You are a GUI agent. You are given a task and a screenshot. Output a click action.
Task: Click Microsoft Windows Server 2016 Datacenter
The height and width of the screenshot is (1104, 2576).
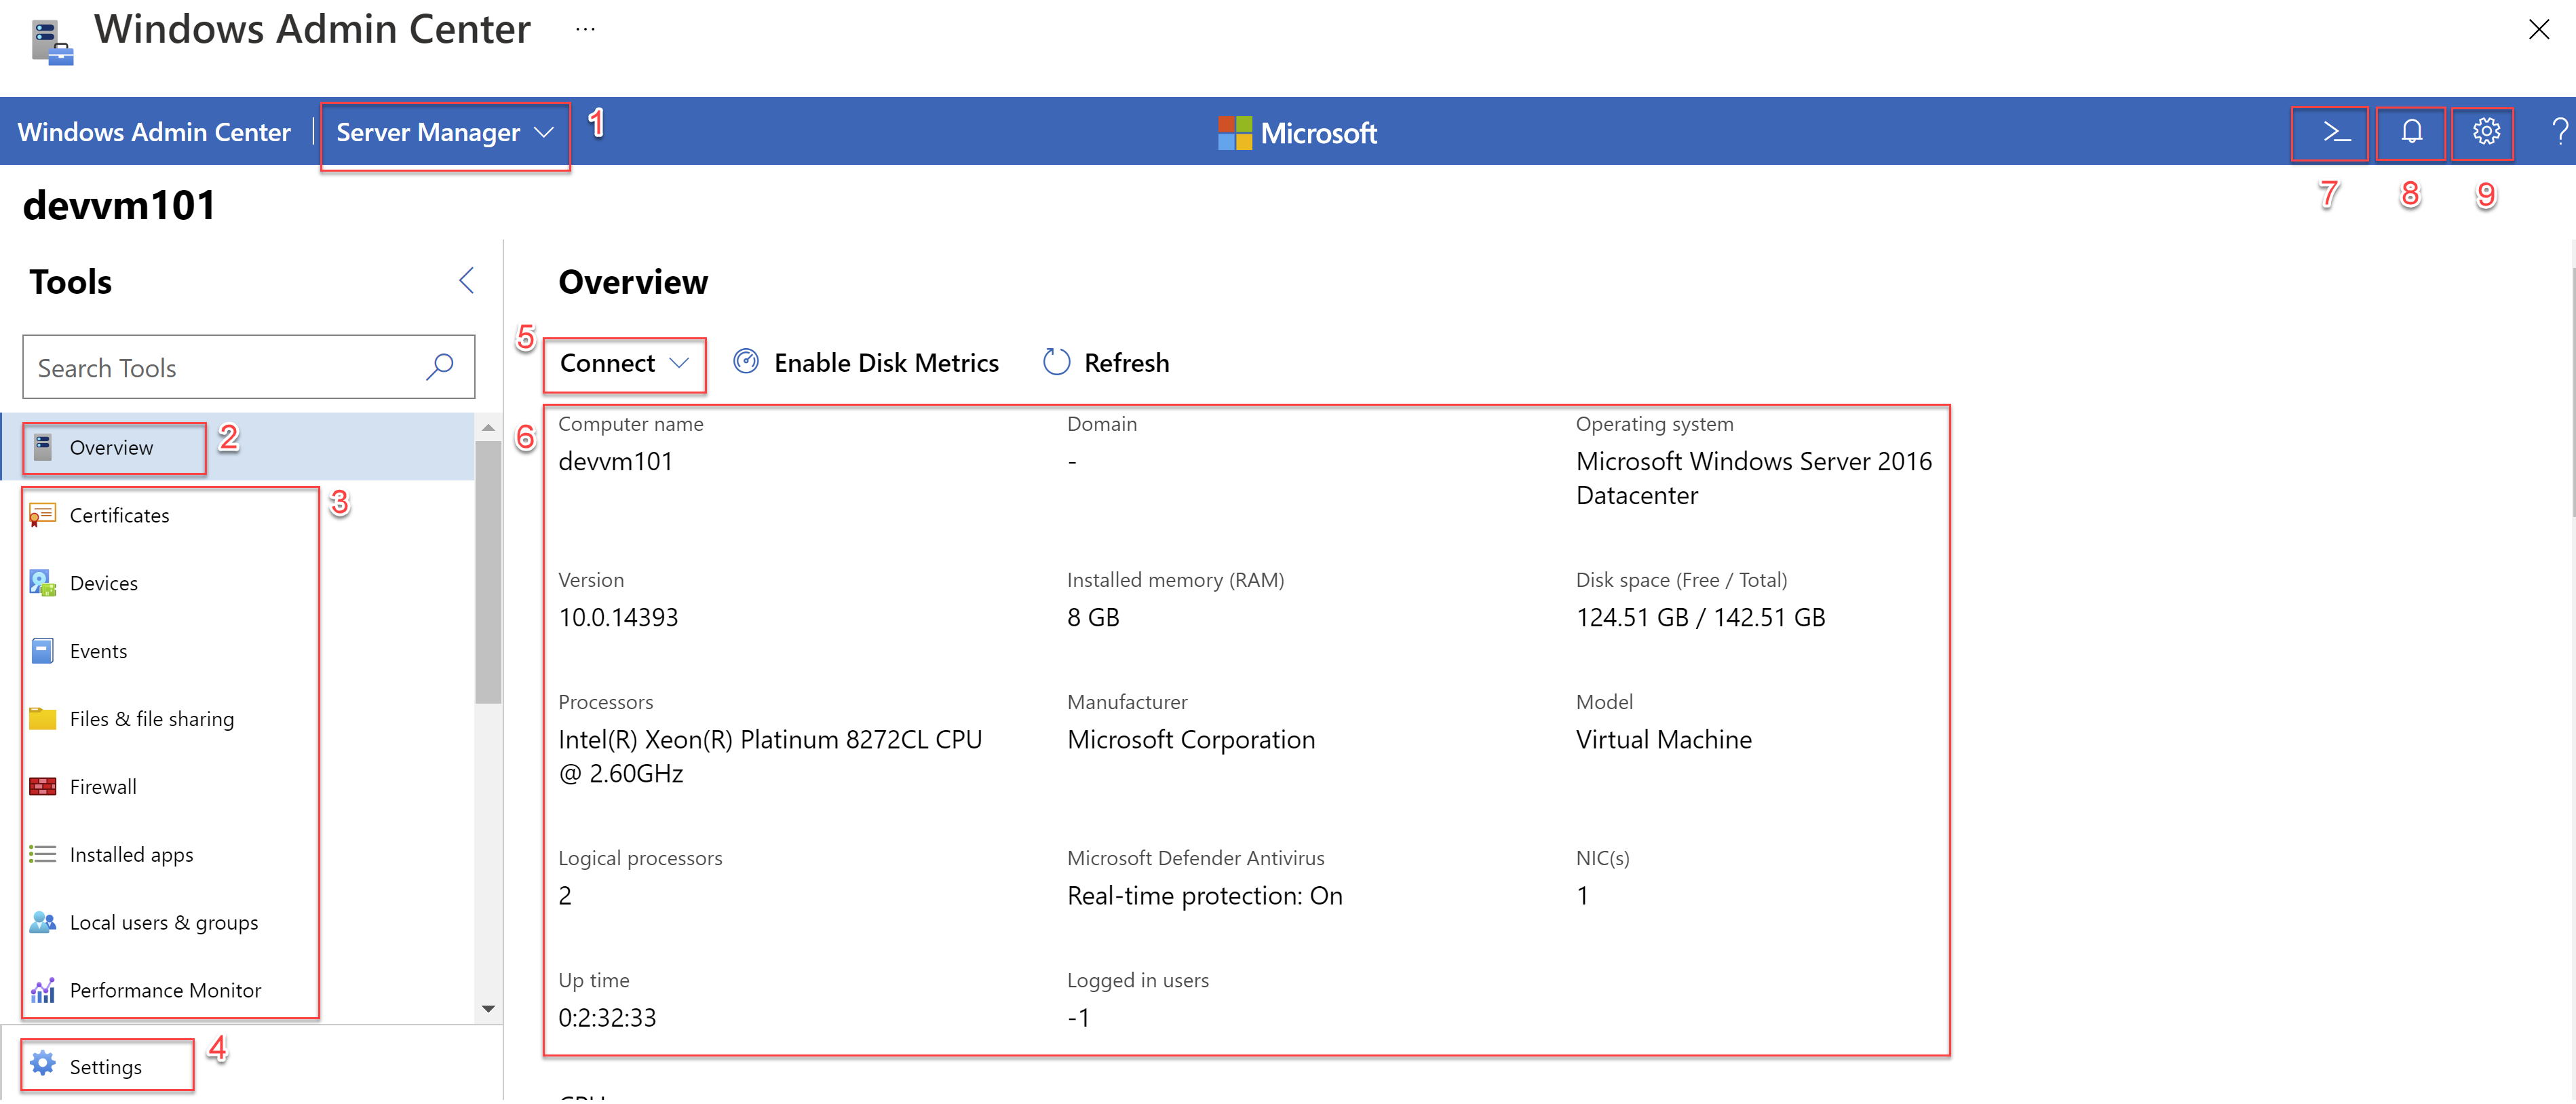[1754, 478]
